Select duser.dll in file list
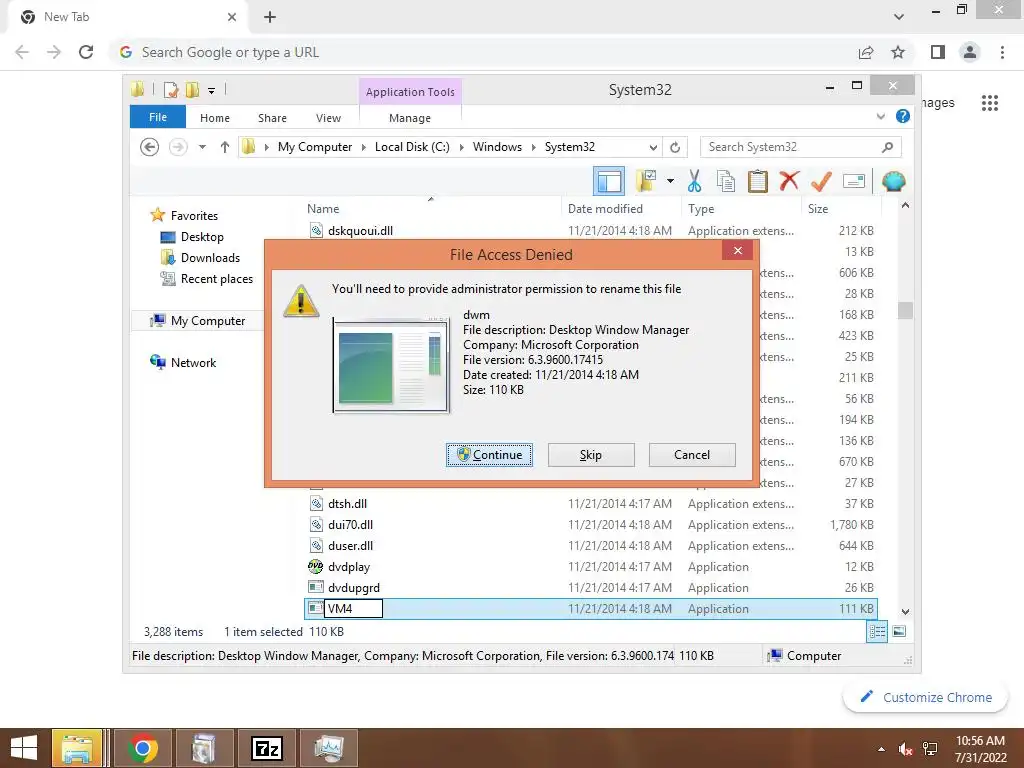Image resolution: width=1024 pixels, height=768 pixels. pos(350,545)
